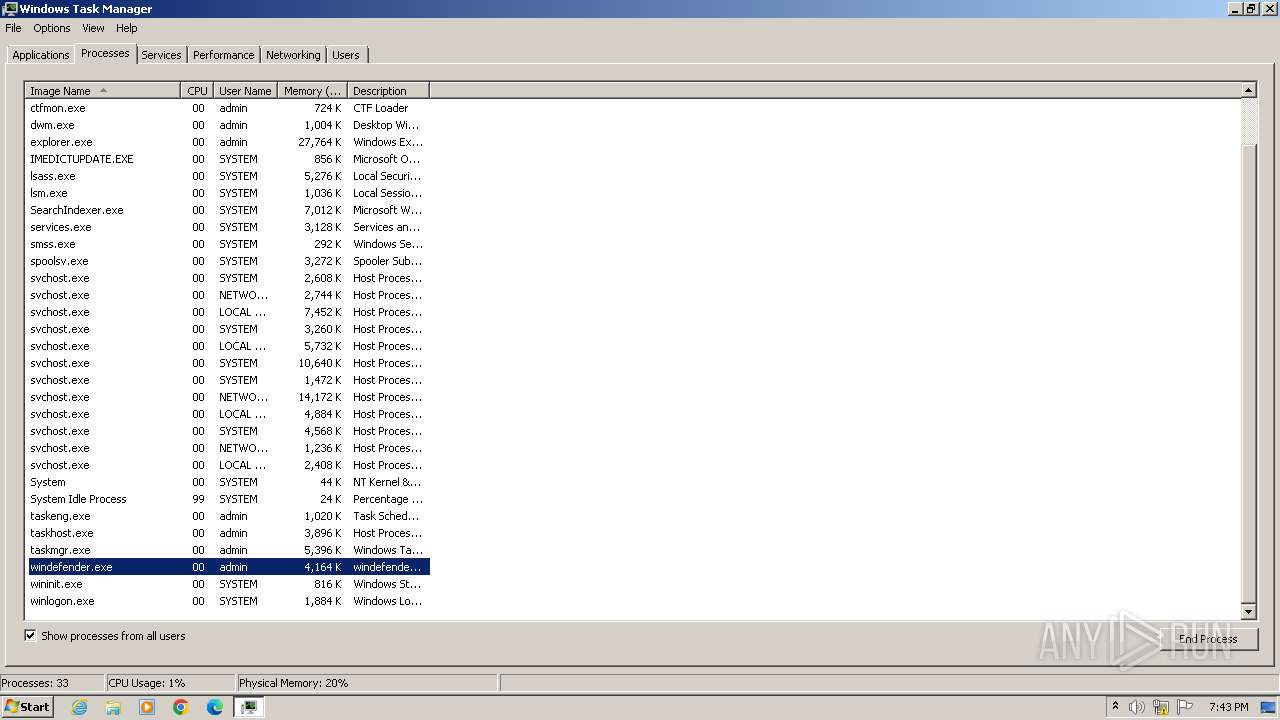The width and height of the screenshot is (1280, 720).
Task: Click the taskbar clock showing 7:43 PM
Action: point(1228,707)
